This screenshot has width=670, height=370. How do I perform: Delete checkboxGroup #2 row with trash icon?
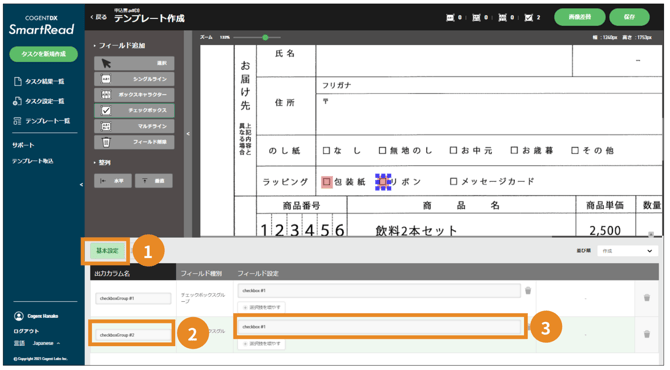coord(646,334)
